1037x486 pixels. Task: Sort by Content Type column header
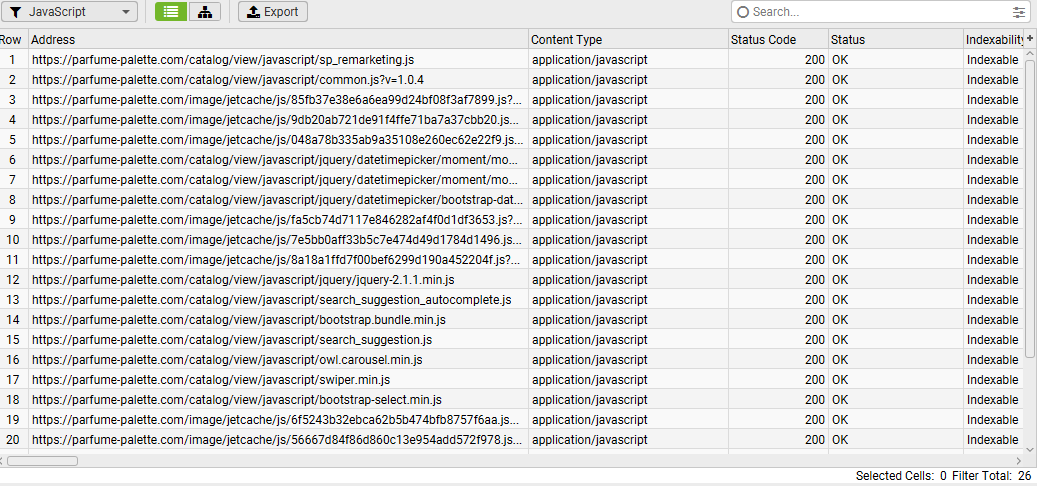click(x=628, y=40)
